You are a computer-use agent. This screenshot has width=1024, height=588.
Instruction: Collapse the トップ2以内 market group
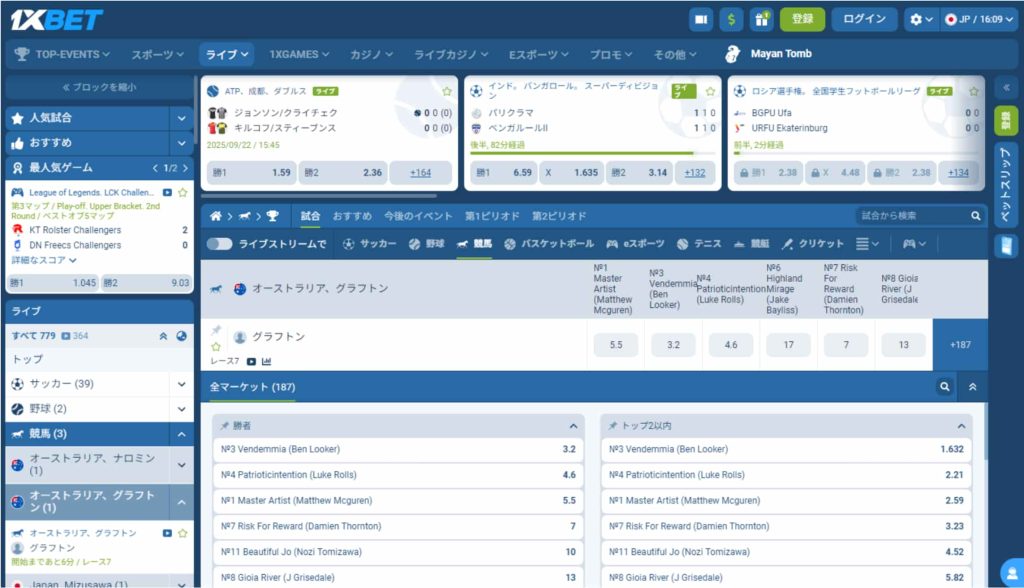[x=961, y=426]
